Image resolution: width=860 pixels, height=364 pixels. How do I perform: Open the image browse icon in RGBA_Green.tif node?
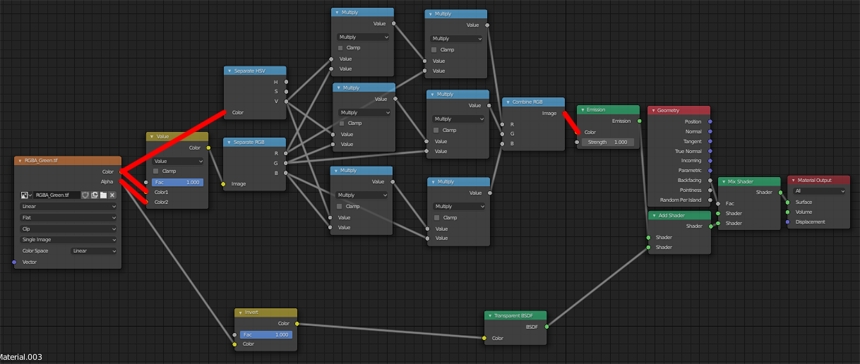click(26, 195)
